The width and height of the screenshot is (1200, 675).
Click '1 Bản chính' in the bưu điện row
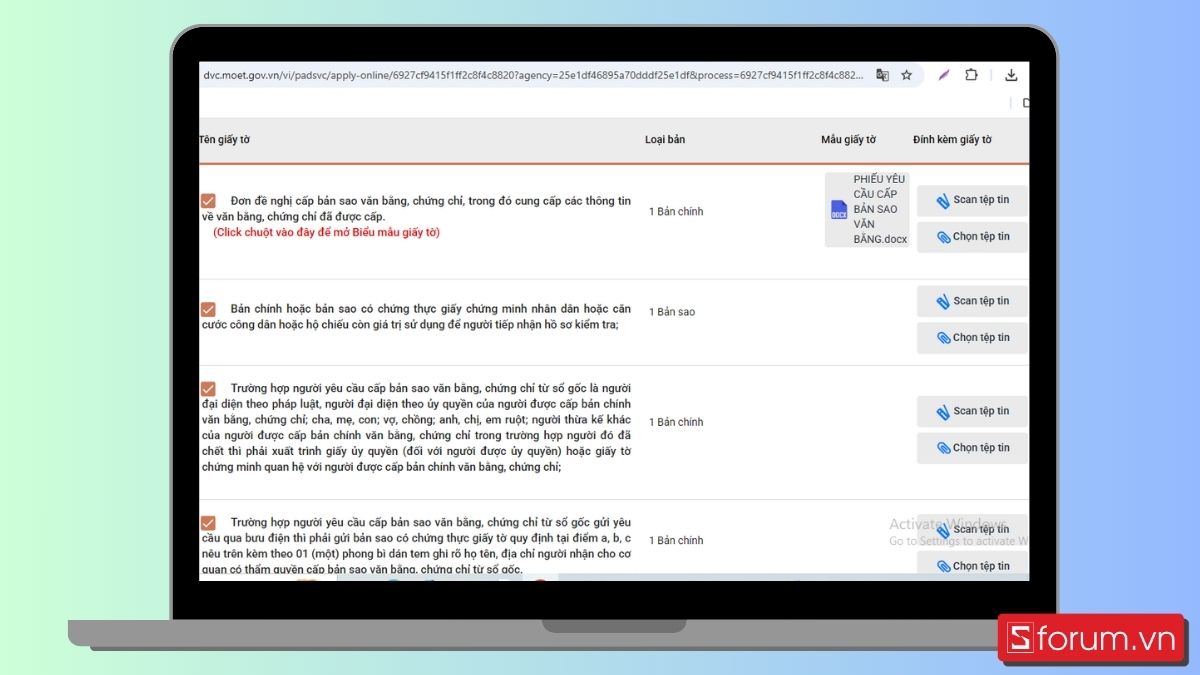(676, 541)
